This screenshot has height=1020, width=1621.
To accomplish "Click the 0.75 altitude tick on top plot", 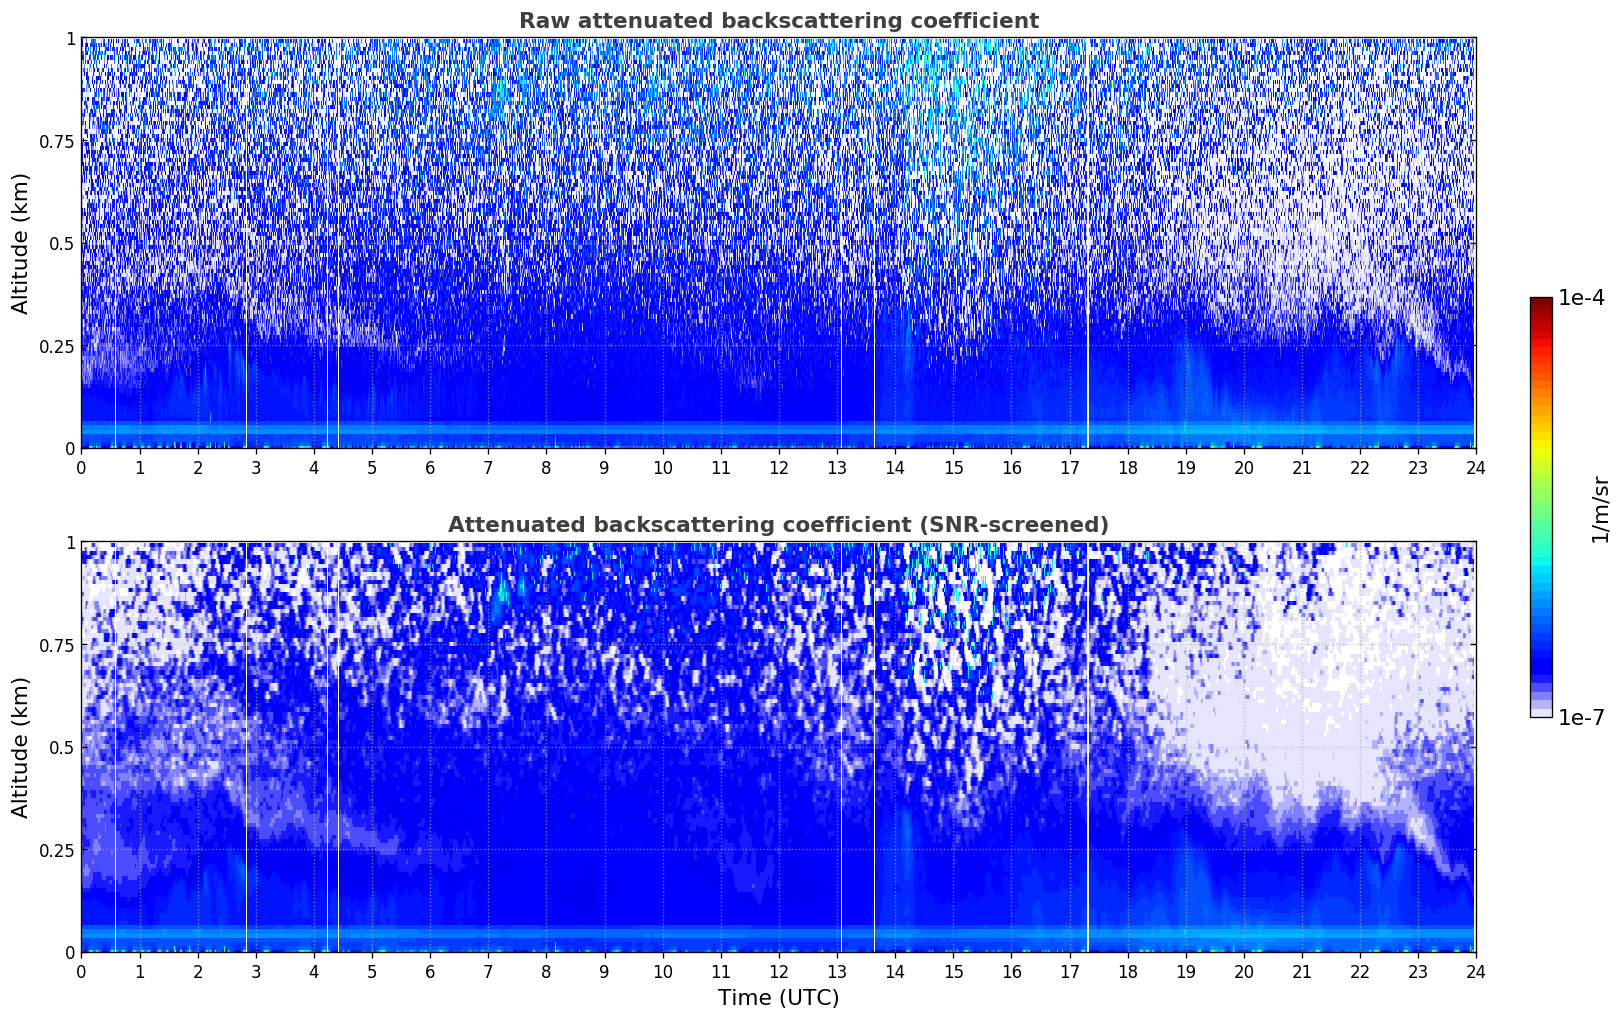I will coord(57,141).
